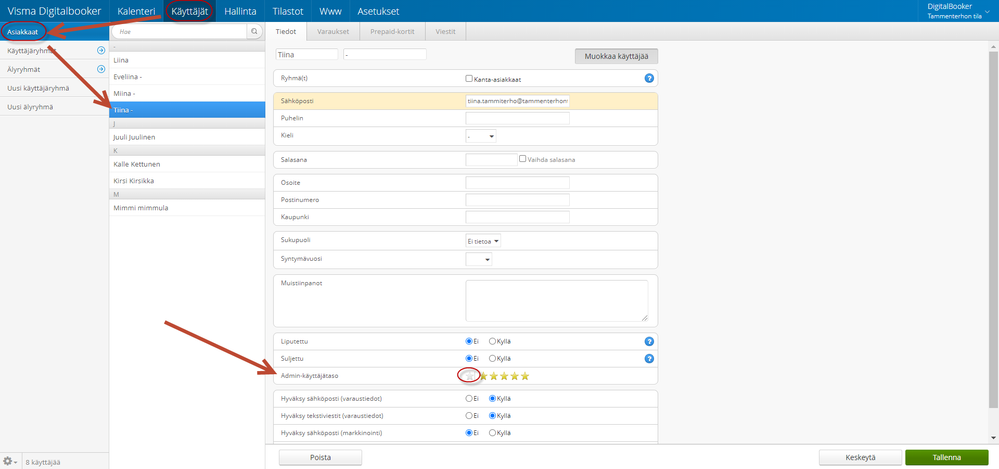Click the Sähköposti email field
This screenshot has height=469, width=999.
[x=517, y=101]
